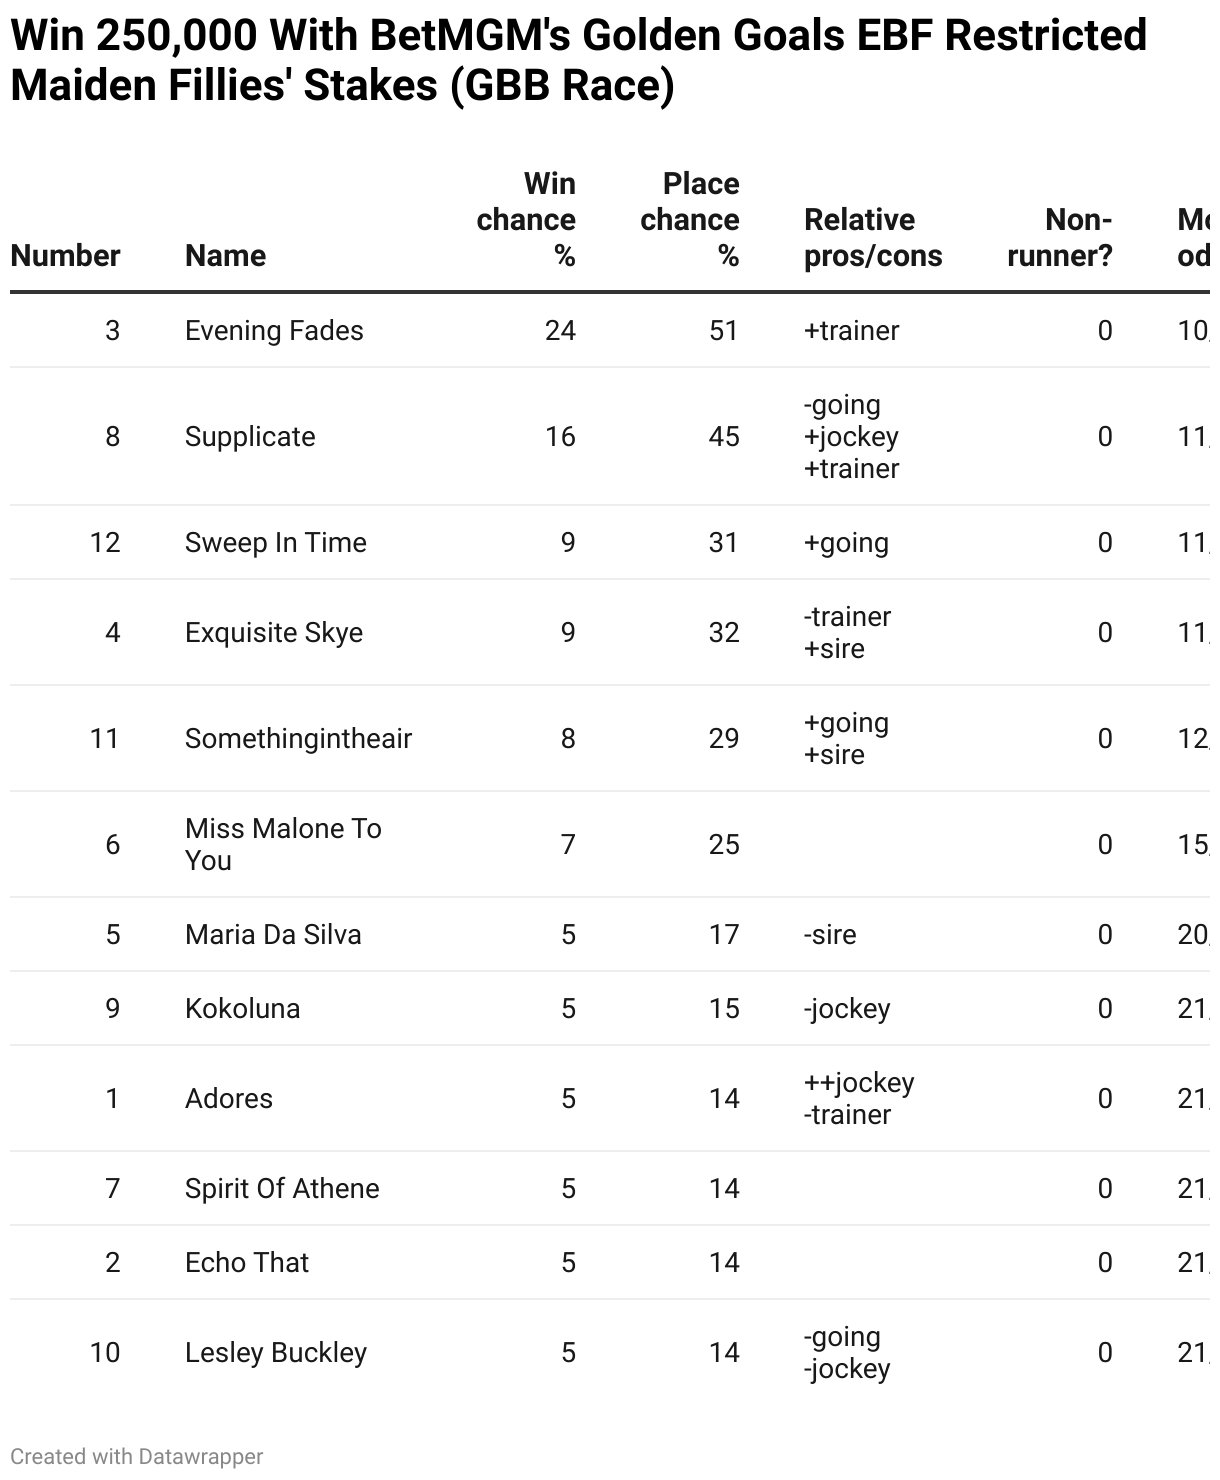1220x1480 pixels.
Task: Open the Created with Datawrapper link
Action: pyautogui.click(x=137, y=1457)
